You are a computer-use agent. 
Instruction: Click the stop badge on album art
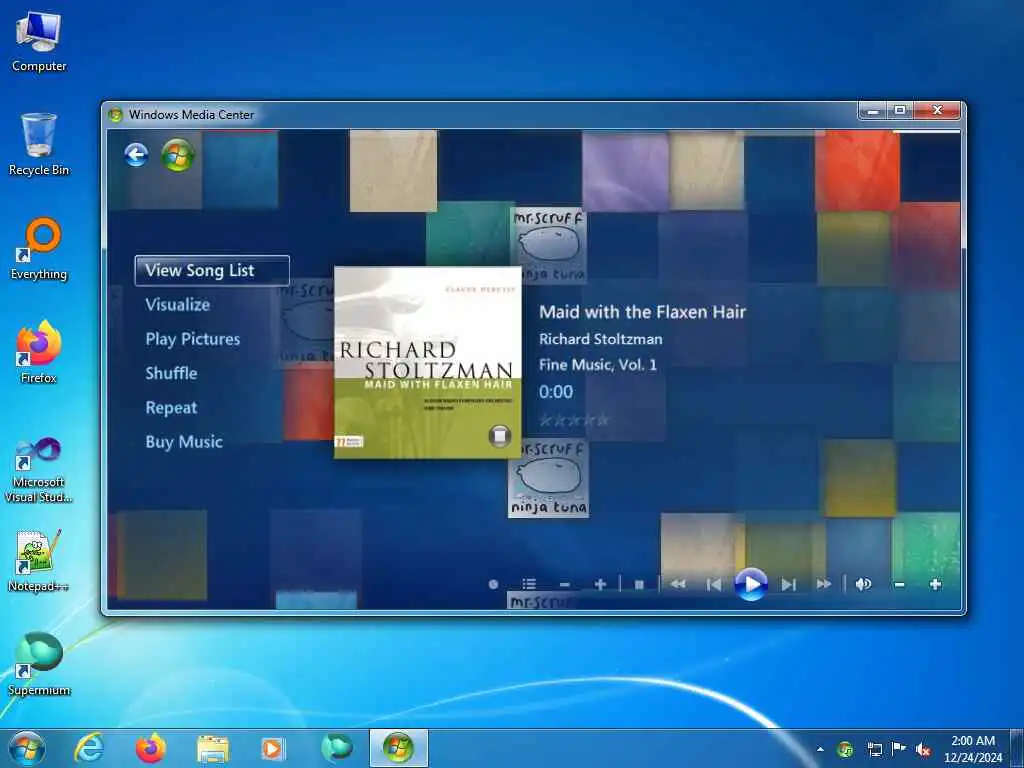coord(500,436)
